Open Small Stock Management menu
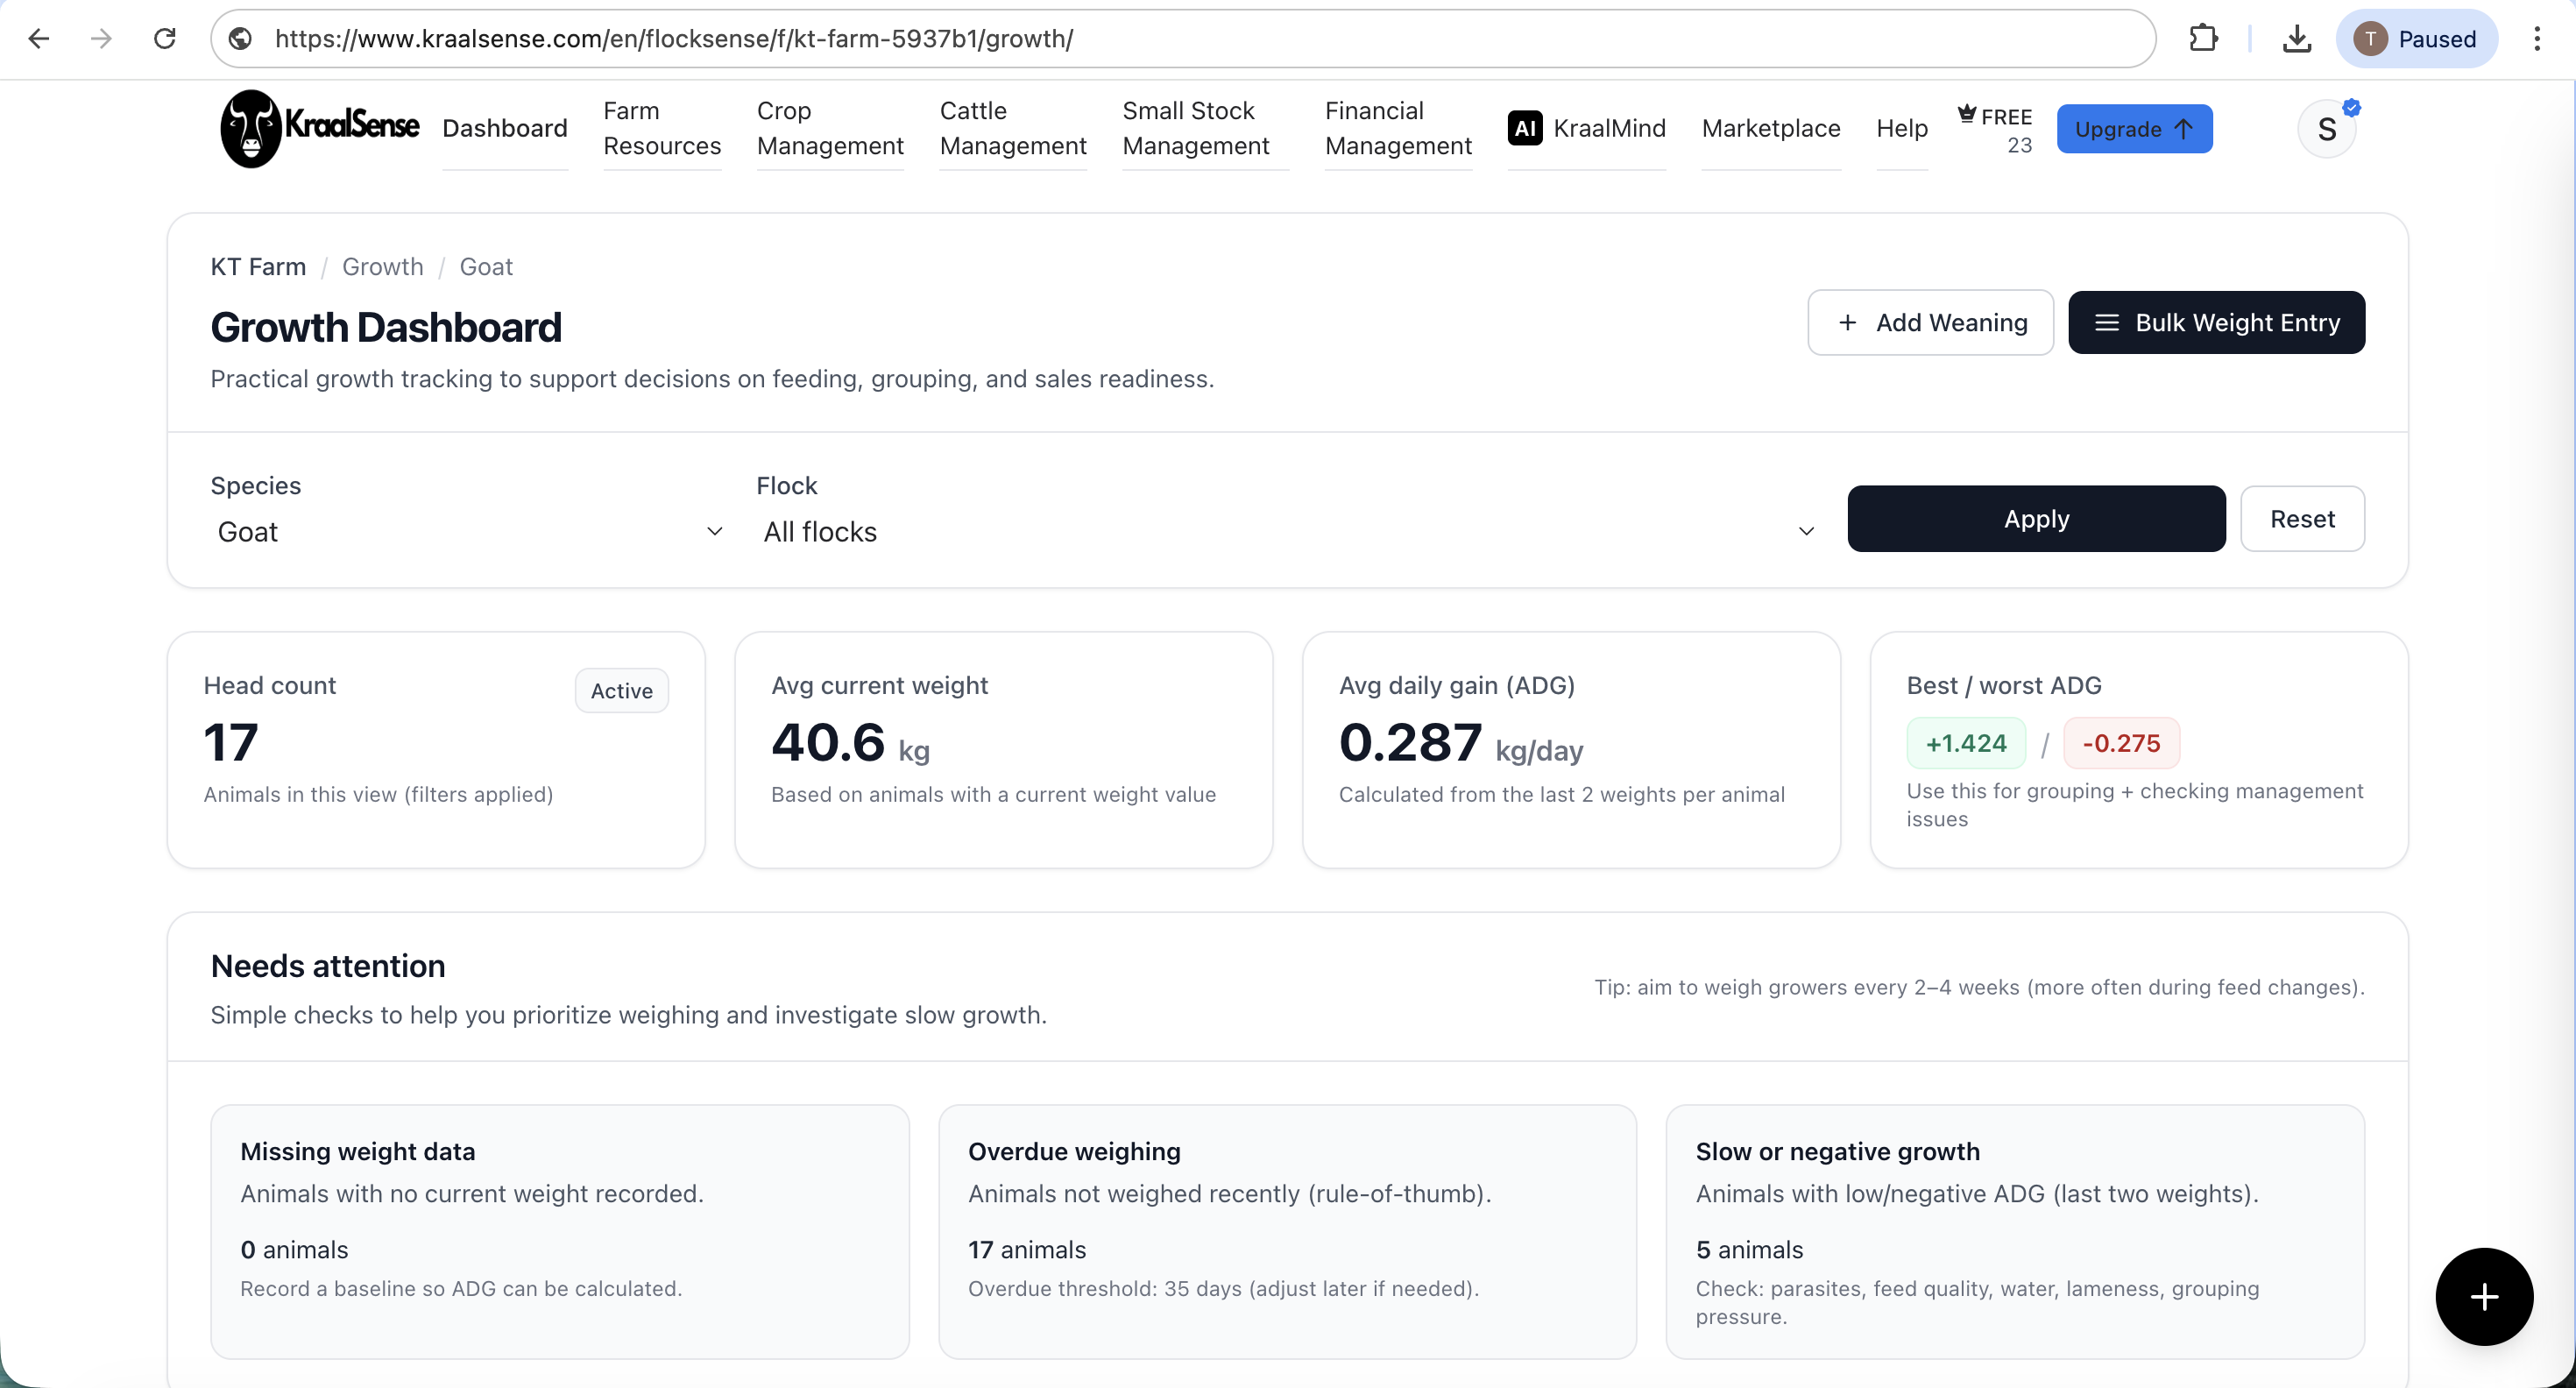 tap(1195, 128)
